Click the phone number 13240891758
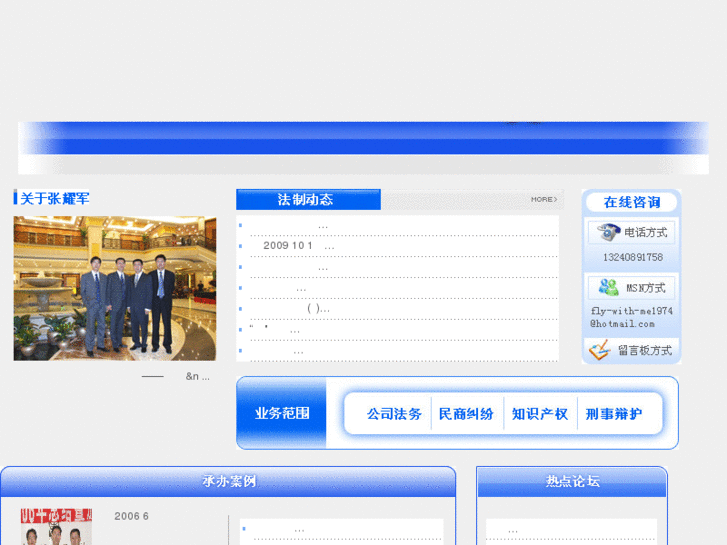 (x=632, y=257)
